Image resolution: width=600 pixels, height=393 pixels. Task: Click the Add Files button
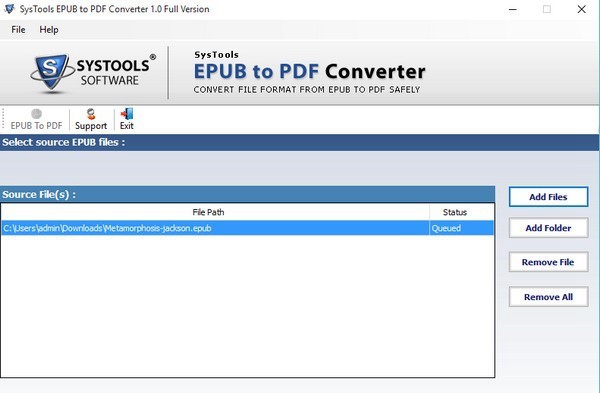(548, 197)
